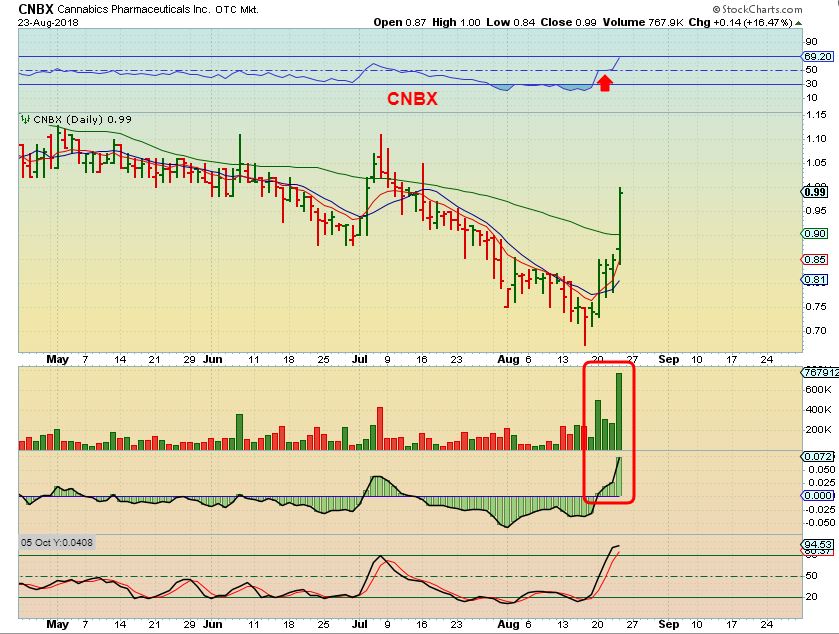Screen dimensions: 839x634
Task: Click the 200K volume axis label
Action: click(x=818, y=430)
